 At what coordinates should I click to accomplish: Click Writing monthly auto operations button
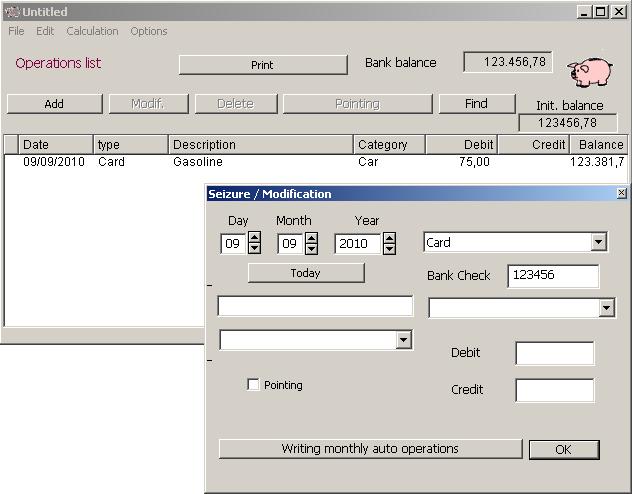(x=370, y=449)
